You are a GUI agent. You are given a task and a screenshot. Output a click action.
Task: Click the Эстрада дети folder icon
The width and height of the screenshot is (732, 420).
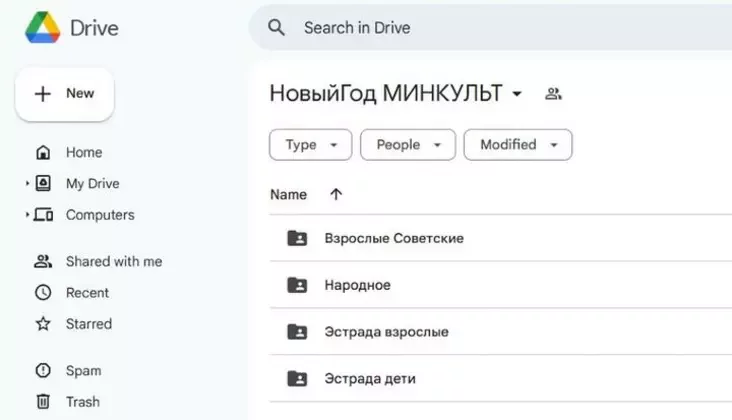tap(297, 379)
